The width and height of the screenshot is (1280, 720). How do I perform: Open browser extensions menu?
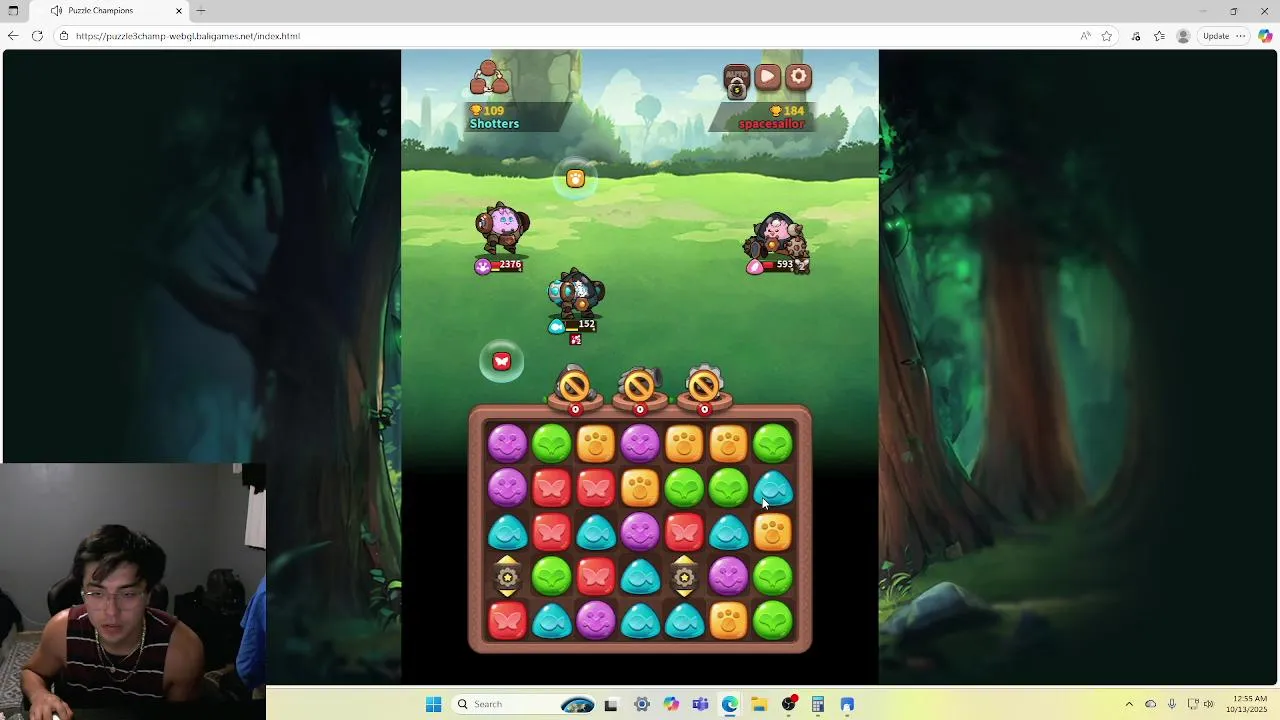point(1136,36)
